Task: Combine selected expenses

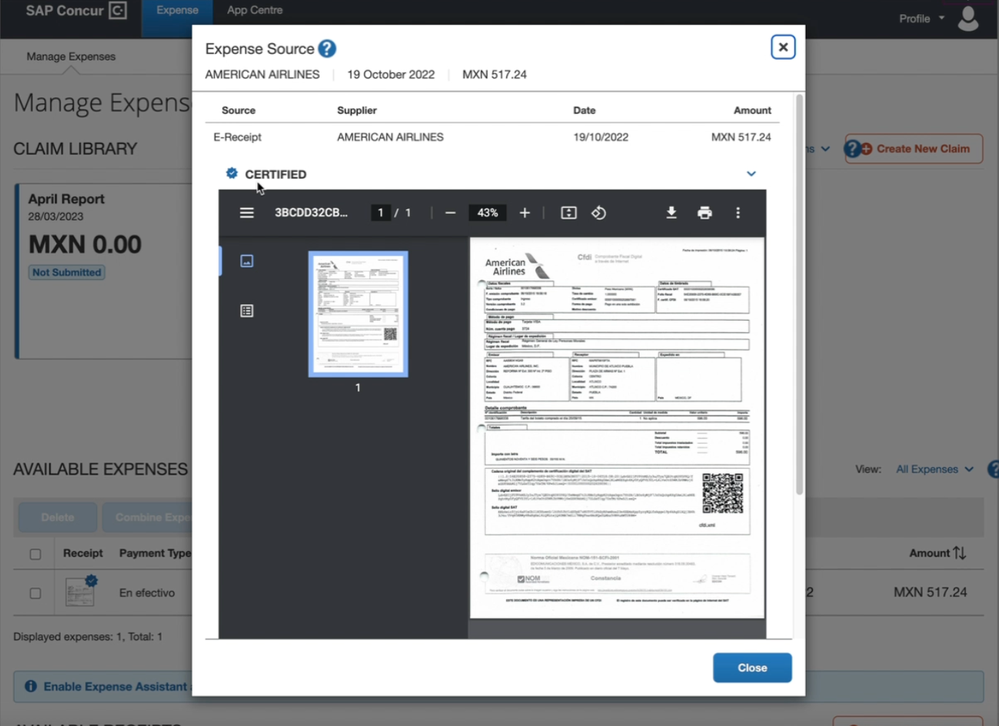Action: click(x=148, y=517)
